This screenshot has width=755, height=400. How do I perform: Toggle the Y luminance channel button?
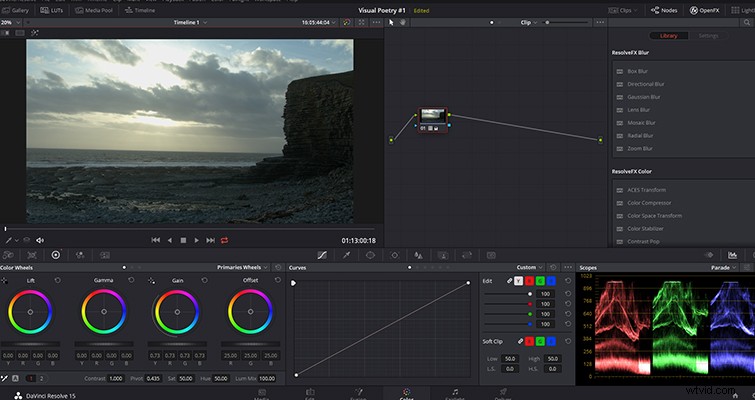coord(519,281)
